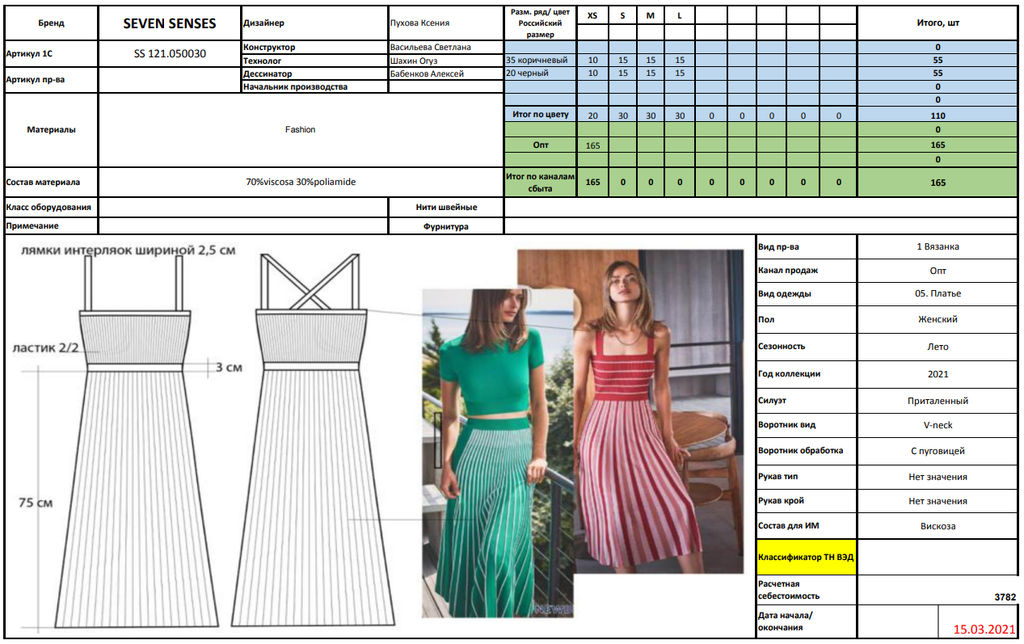Select the 35 коричневый color row label

540,60
